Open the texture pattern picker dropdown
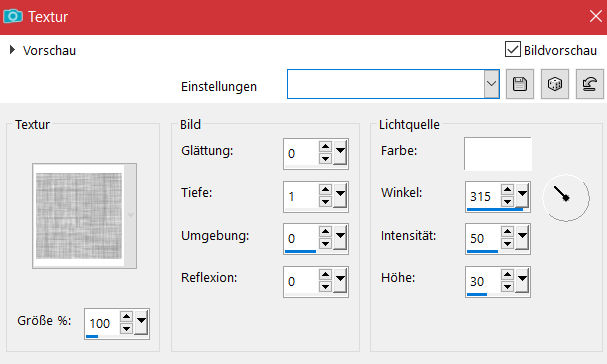The height and width of the screenshot is (364, 607). tap(130, 215)
